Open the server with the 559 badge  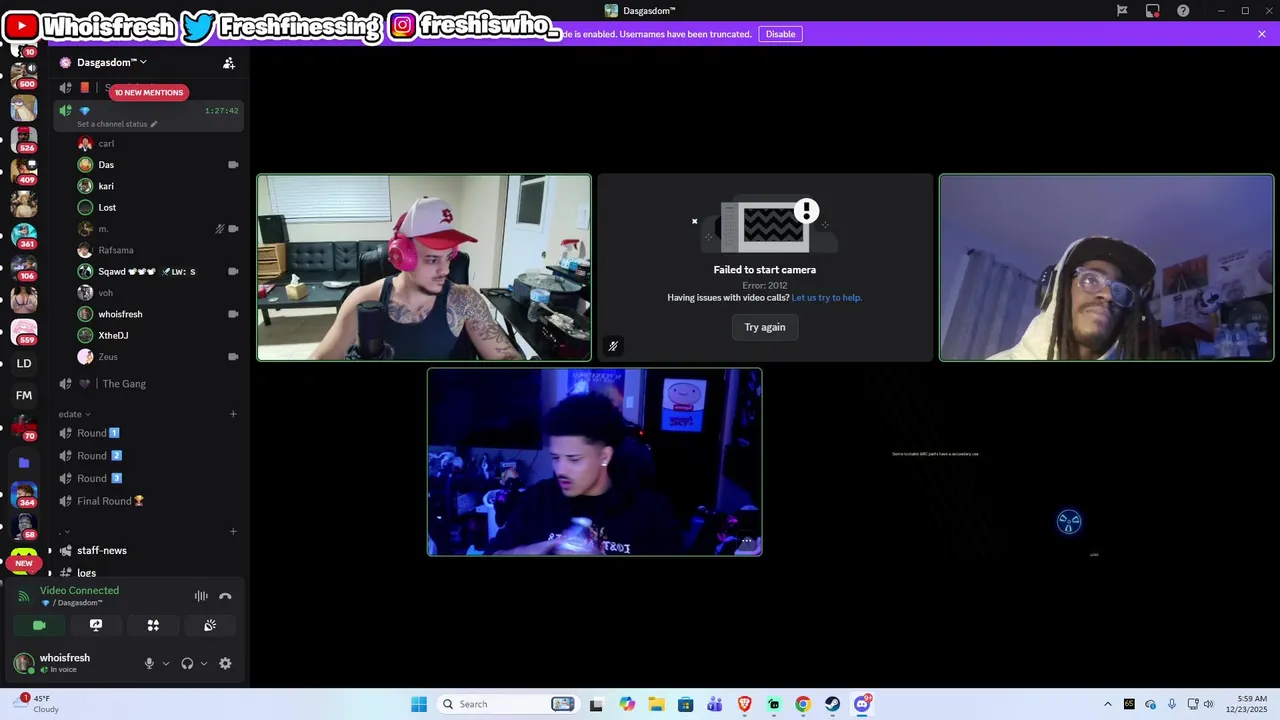tap(24, 331)
